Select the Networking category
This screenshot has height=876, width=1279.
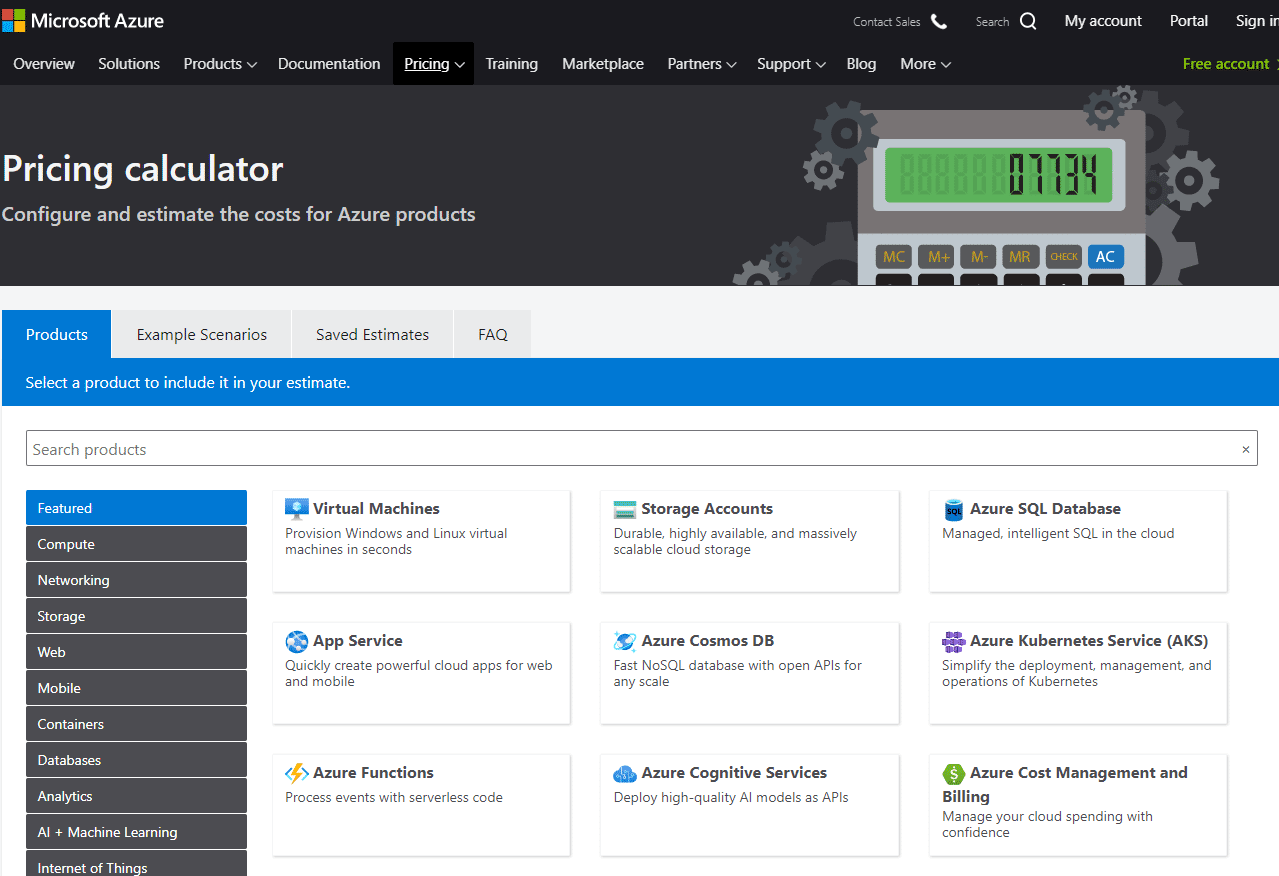point(136,580)
